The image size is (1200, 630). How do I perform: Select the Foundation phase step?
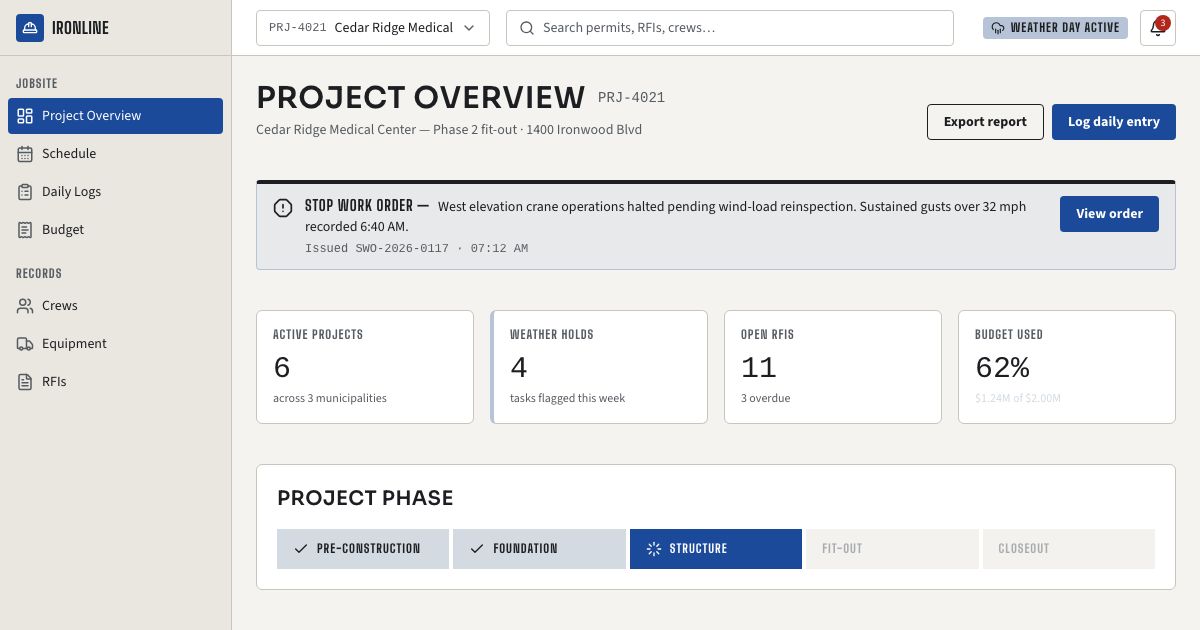tap(539, 549)
